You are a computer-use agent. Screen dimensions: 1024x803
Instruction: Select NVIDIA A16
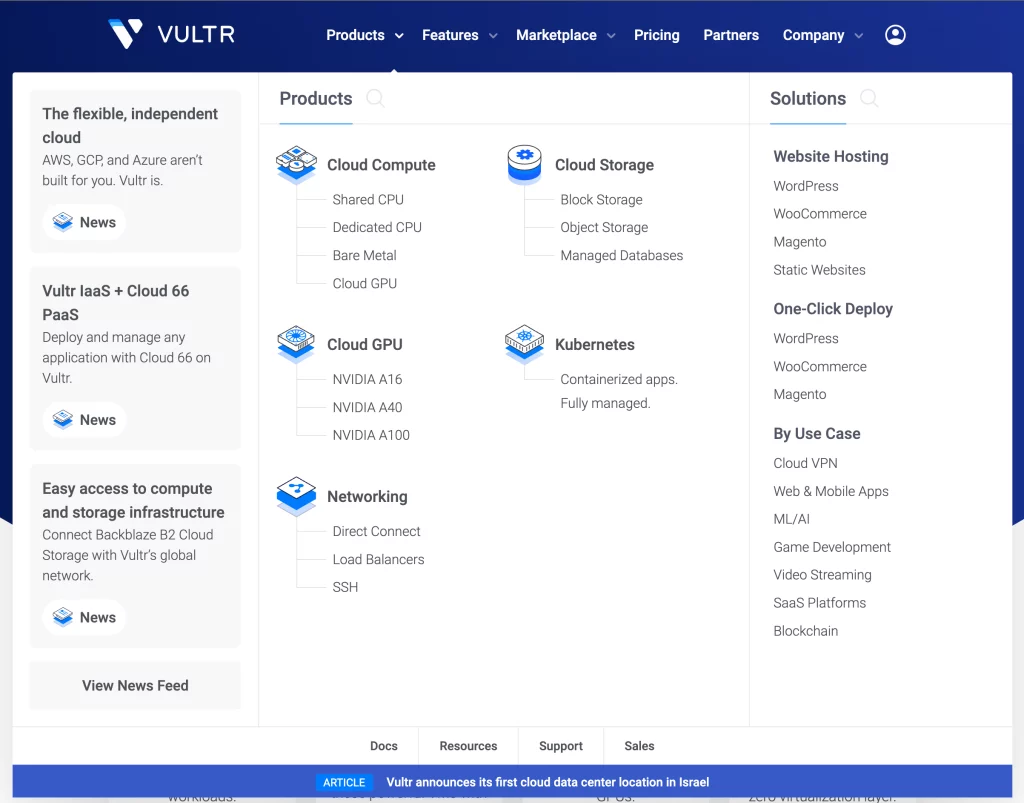[x=368, y=379]
